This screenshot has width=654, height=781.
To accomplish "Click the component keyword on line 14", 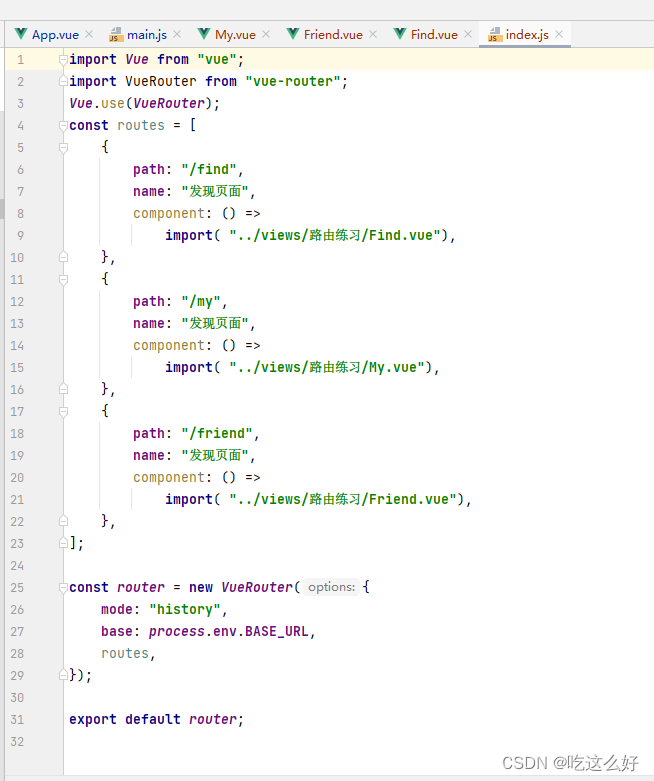I will 169,346.
